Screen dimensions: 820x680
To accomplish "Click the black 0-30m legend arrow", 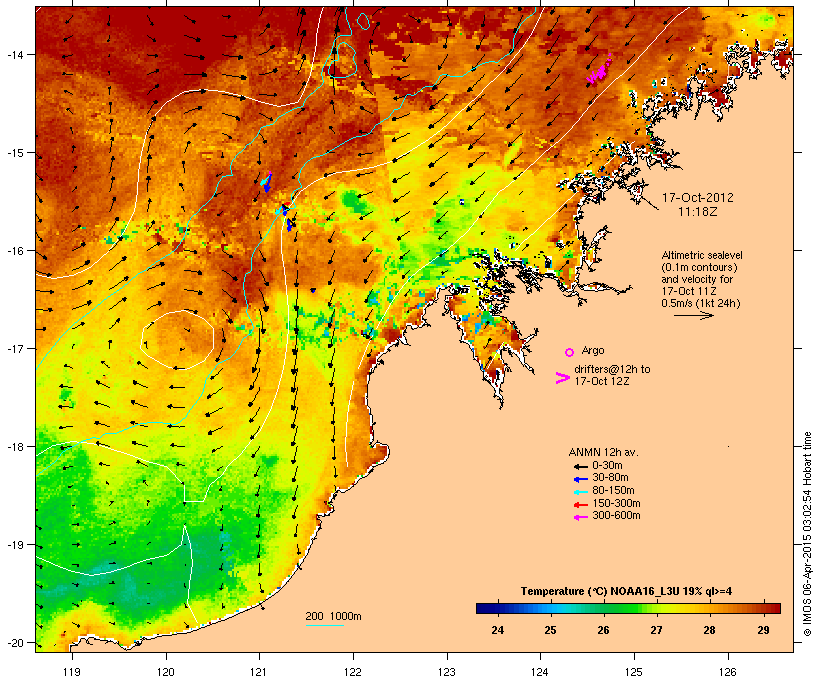I will 580,466.
